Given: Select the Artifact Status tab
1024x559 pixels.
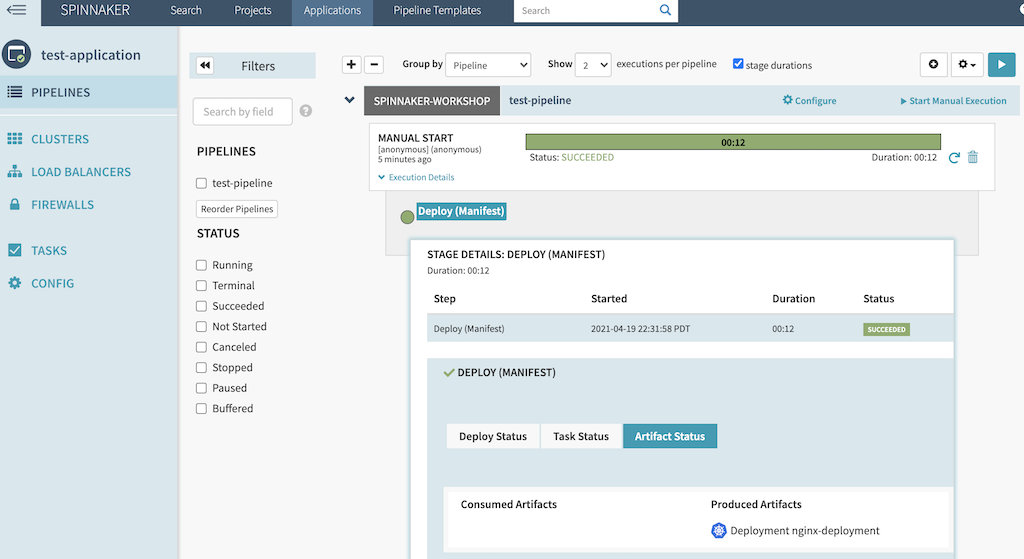Looking at the screenshot, I should (x=670, y=436).
